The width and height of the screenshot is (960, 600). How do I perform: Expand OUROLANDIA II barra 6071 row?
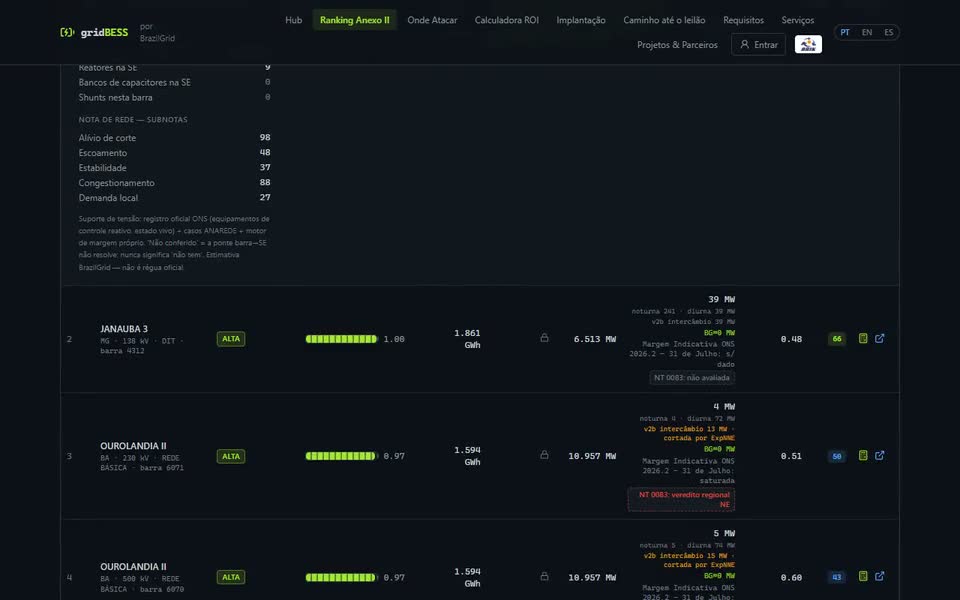pos(480,456)
